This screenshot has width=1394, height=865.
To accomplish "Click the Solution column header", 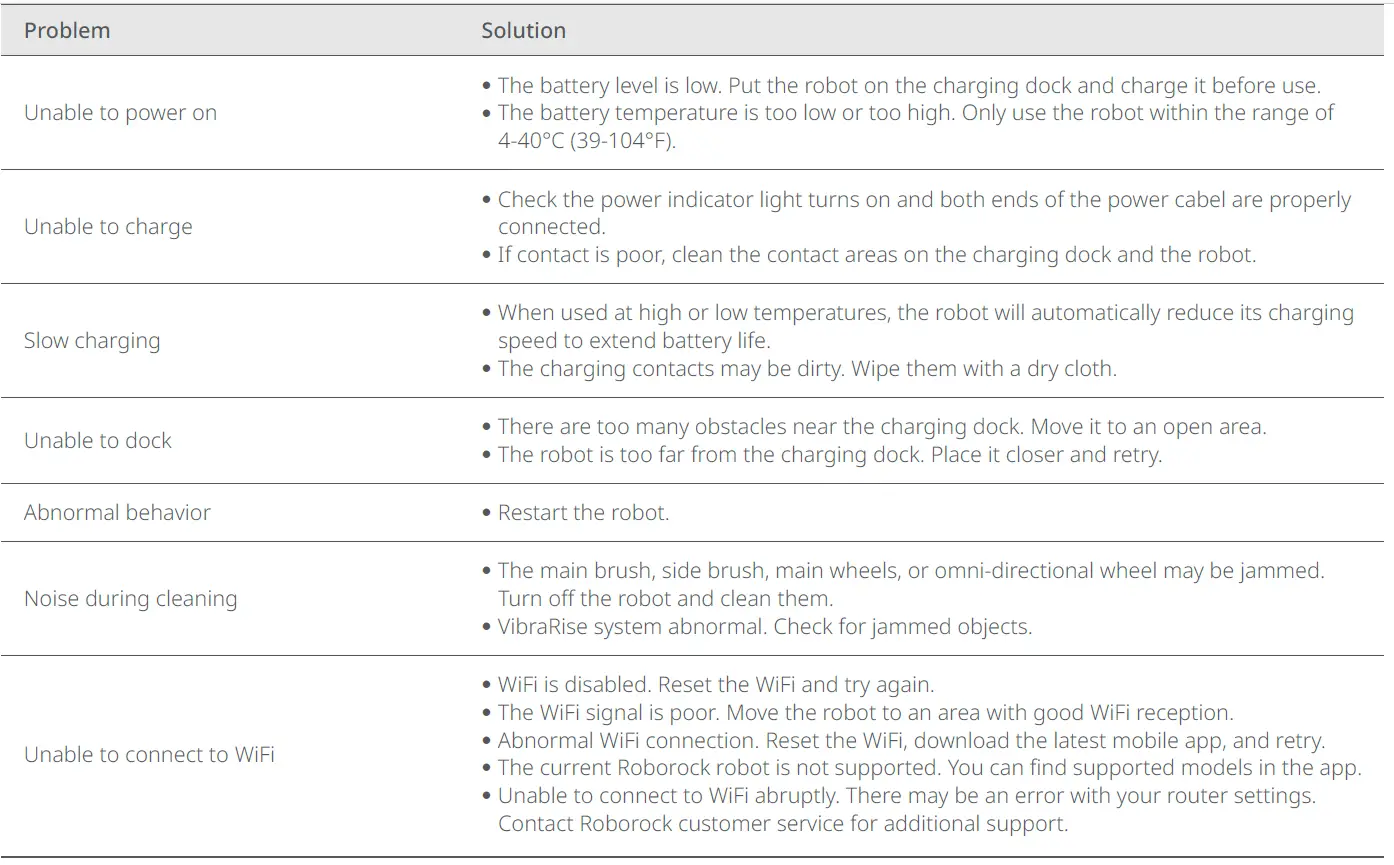I will pos(523,31).
